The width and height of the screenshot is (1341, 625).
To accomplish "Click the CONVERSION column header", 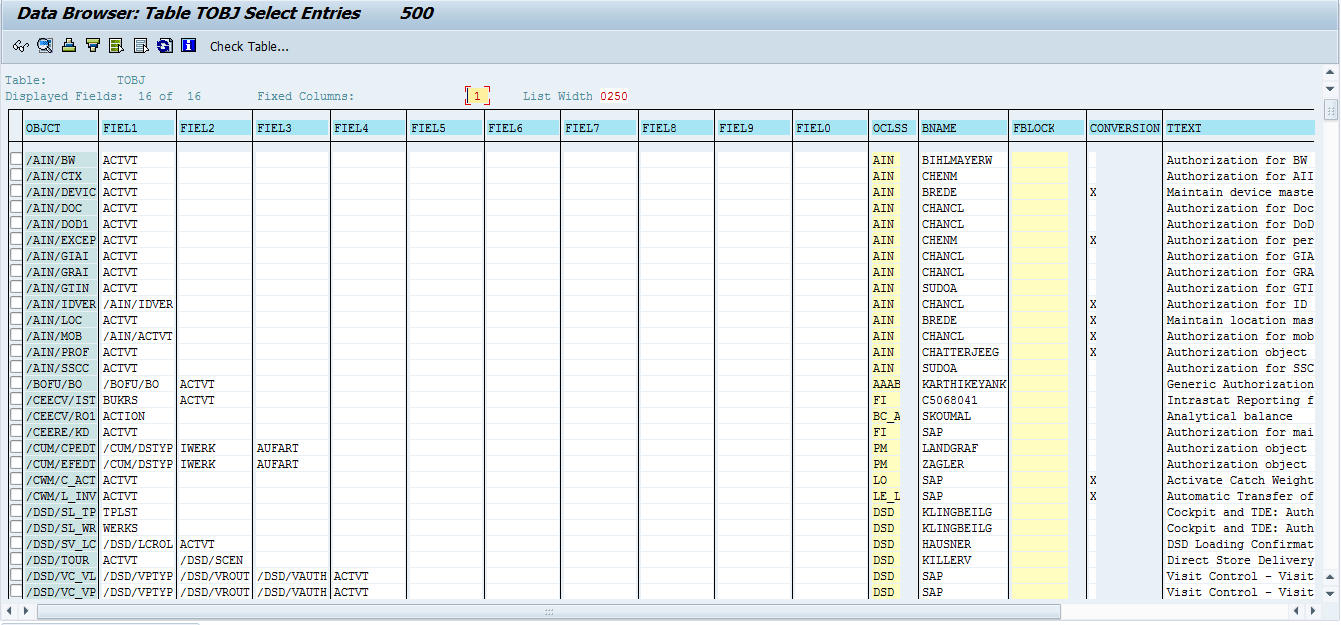I will [x=1125, y=128].
